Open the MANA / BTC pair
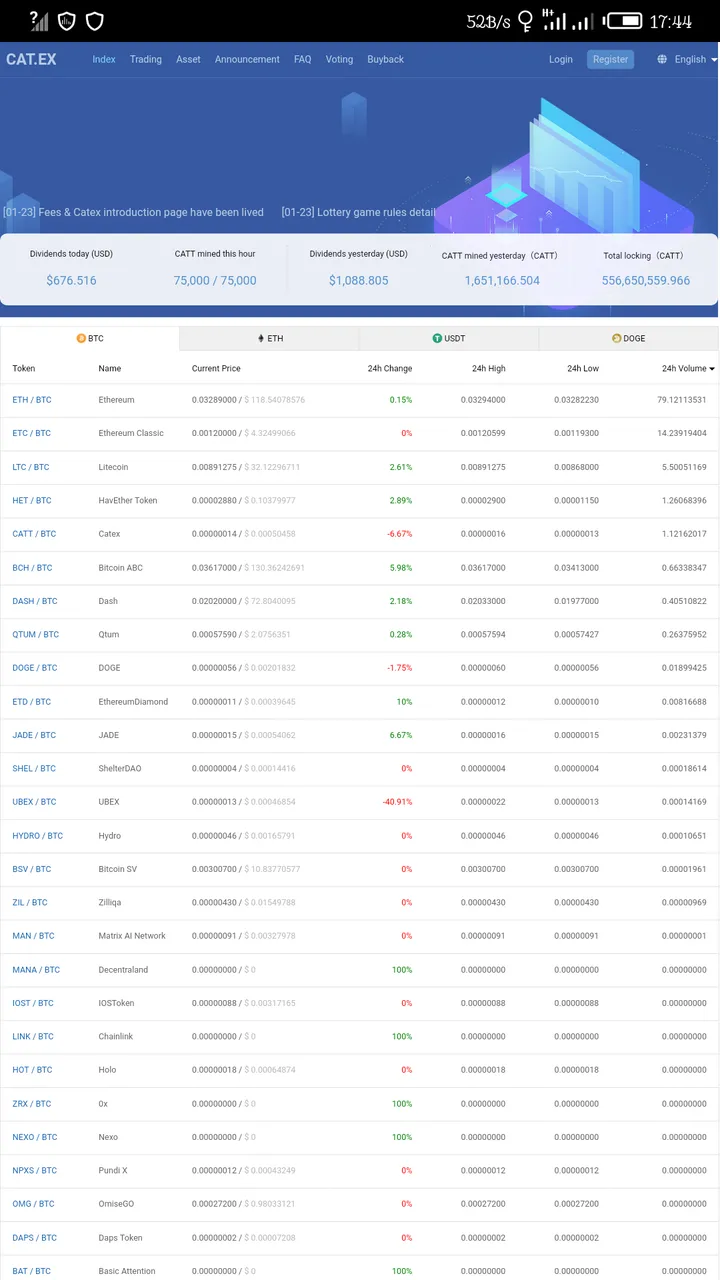Image resolution: width=720 pixels, height=1280 pixels. click(36, 970)
